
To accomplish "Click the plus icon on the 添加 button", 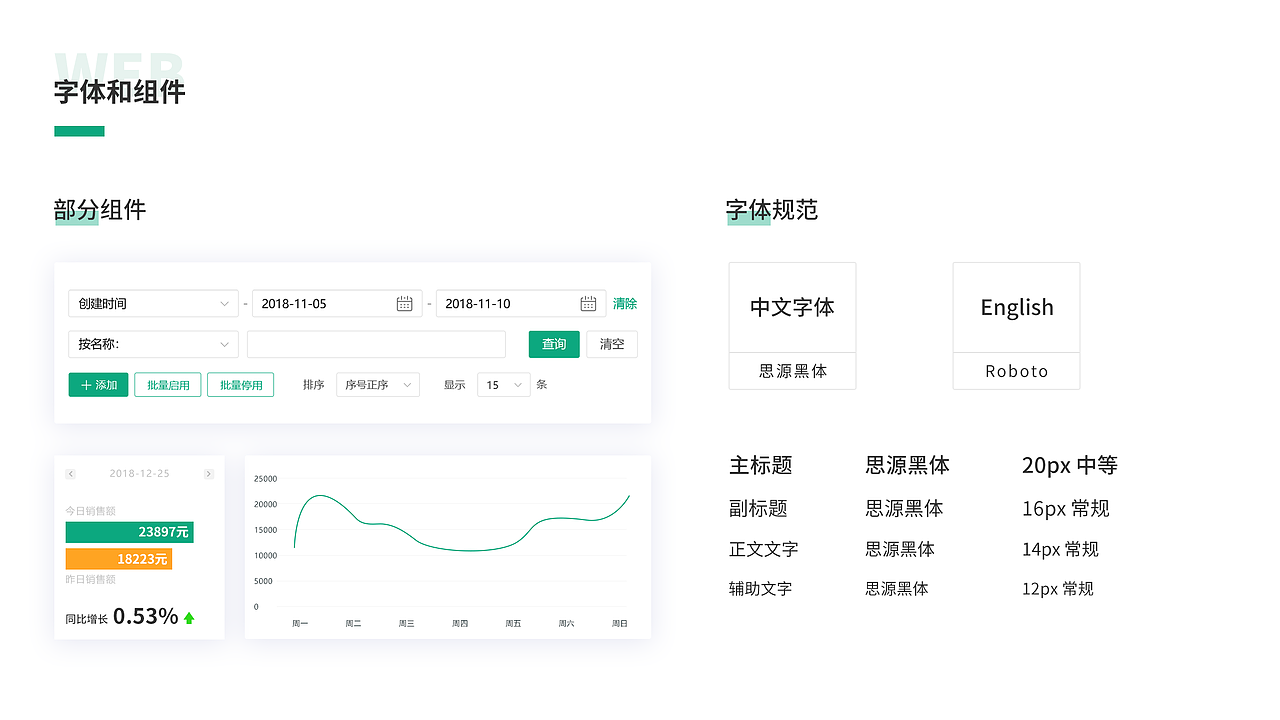I will point(84,384).
